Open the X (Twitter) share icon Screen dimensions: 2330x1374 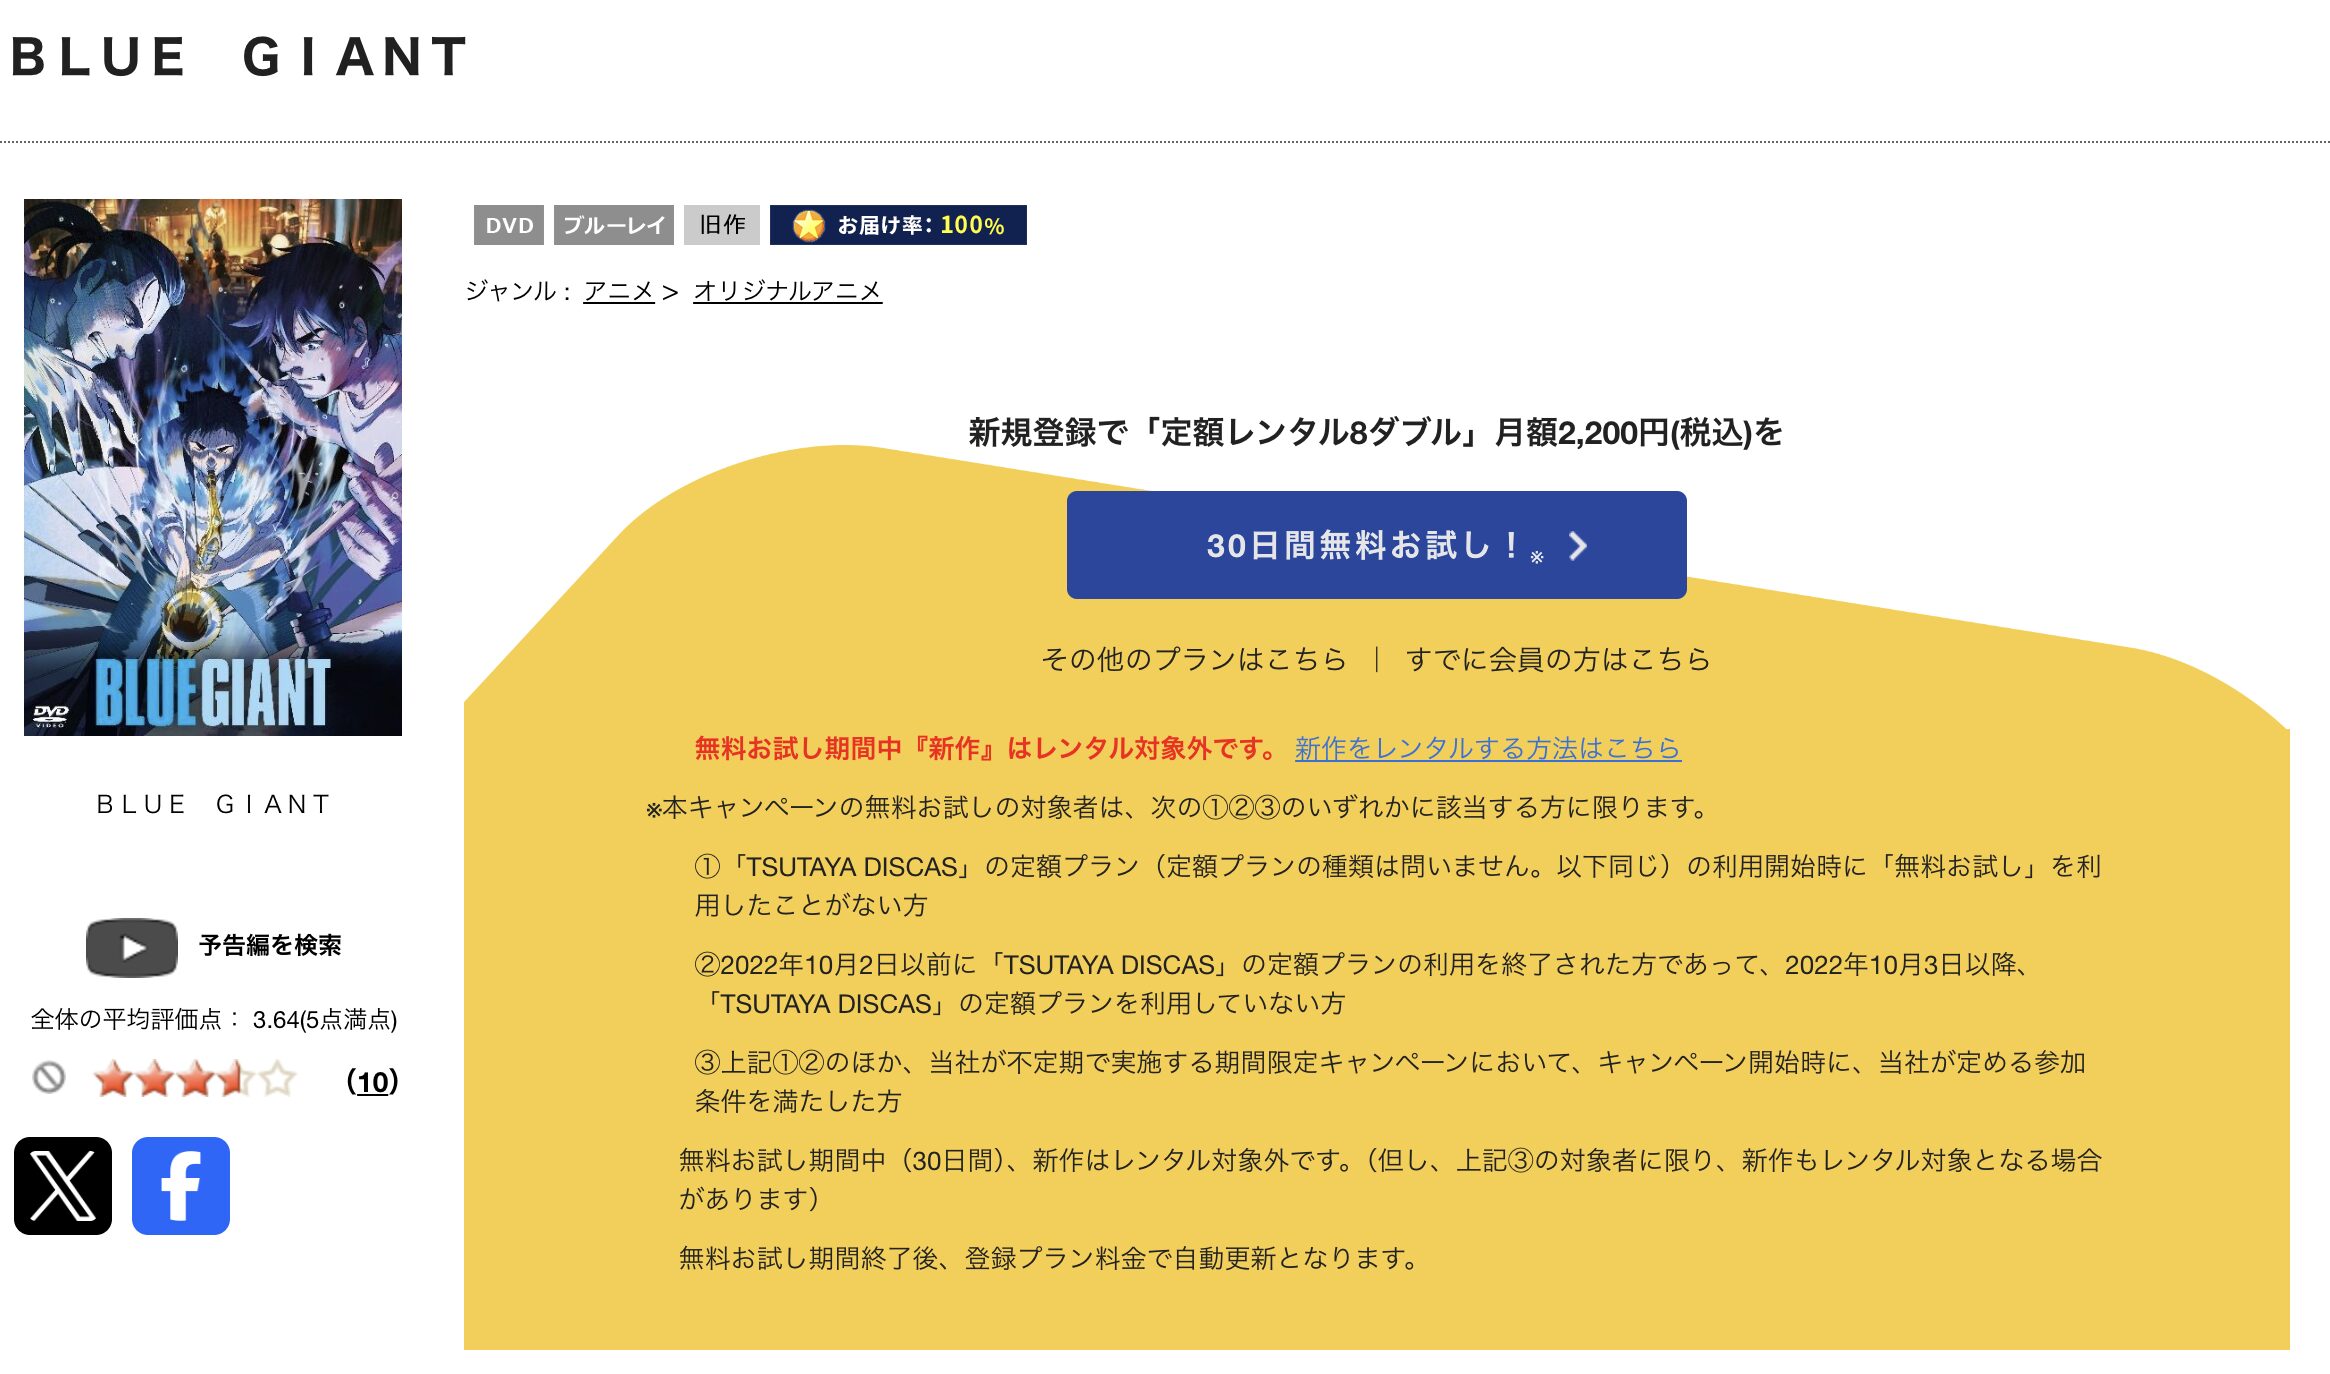[63, 1186]
